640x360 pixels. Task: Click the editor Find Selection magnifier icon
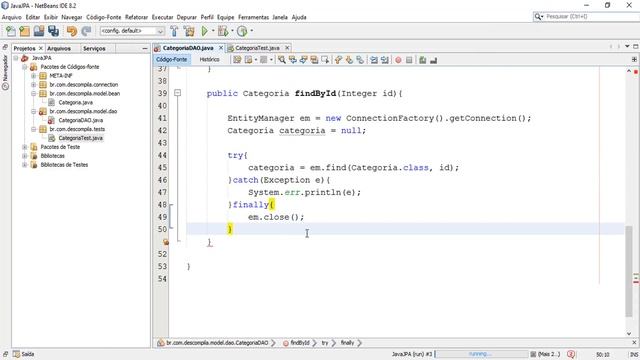[282, 60]
